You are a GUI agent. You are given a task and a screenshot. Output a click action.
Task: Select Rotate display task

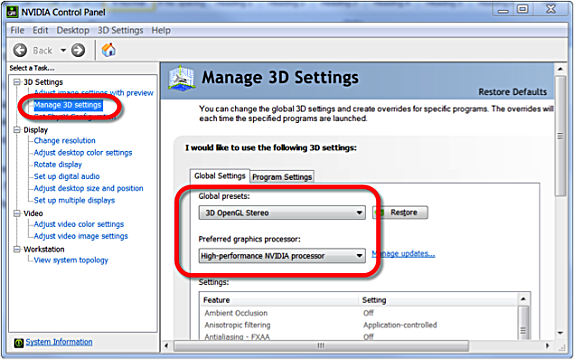[x=58, y=164]
